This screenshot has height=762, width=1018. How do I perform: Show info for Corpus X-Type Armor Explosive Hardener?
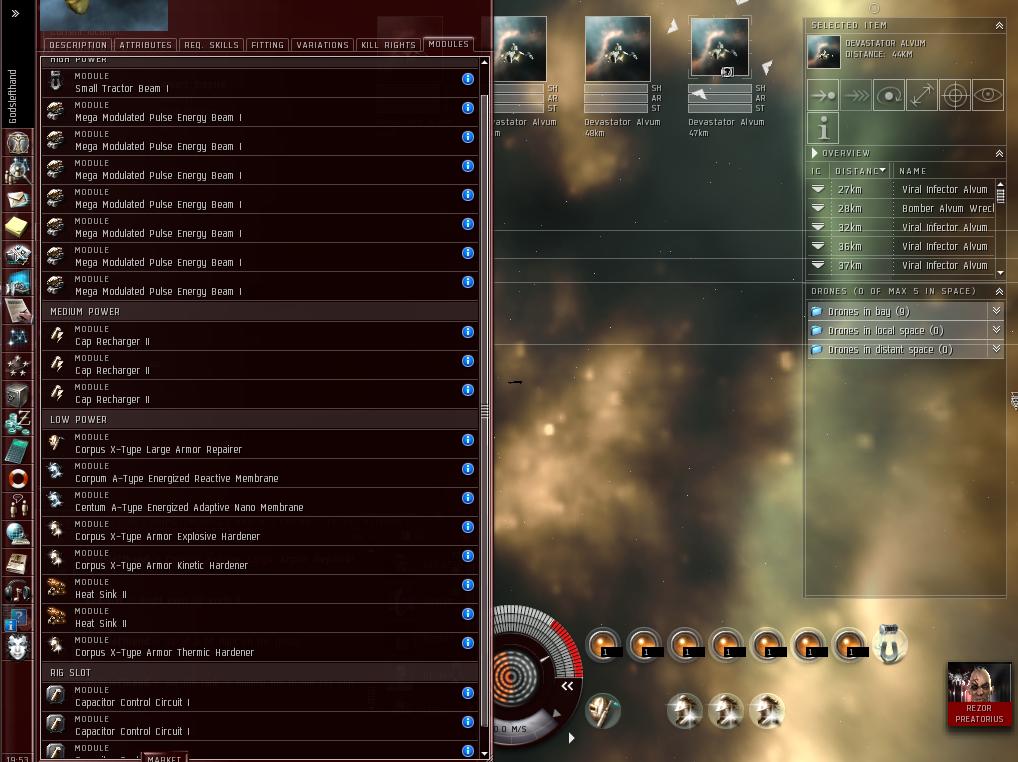click(x=467, y=527)
